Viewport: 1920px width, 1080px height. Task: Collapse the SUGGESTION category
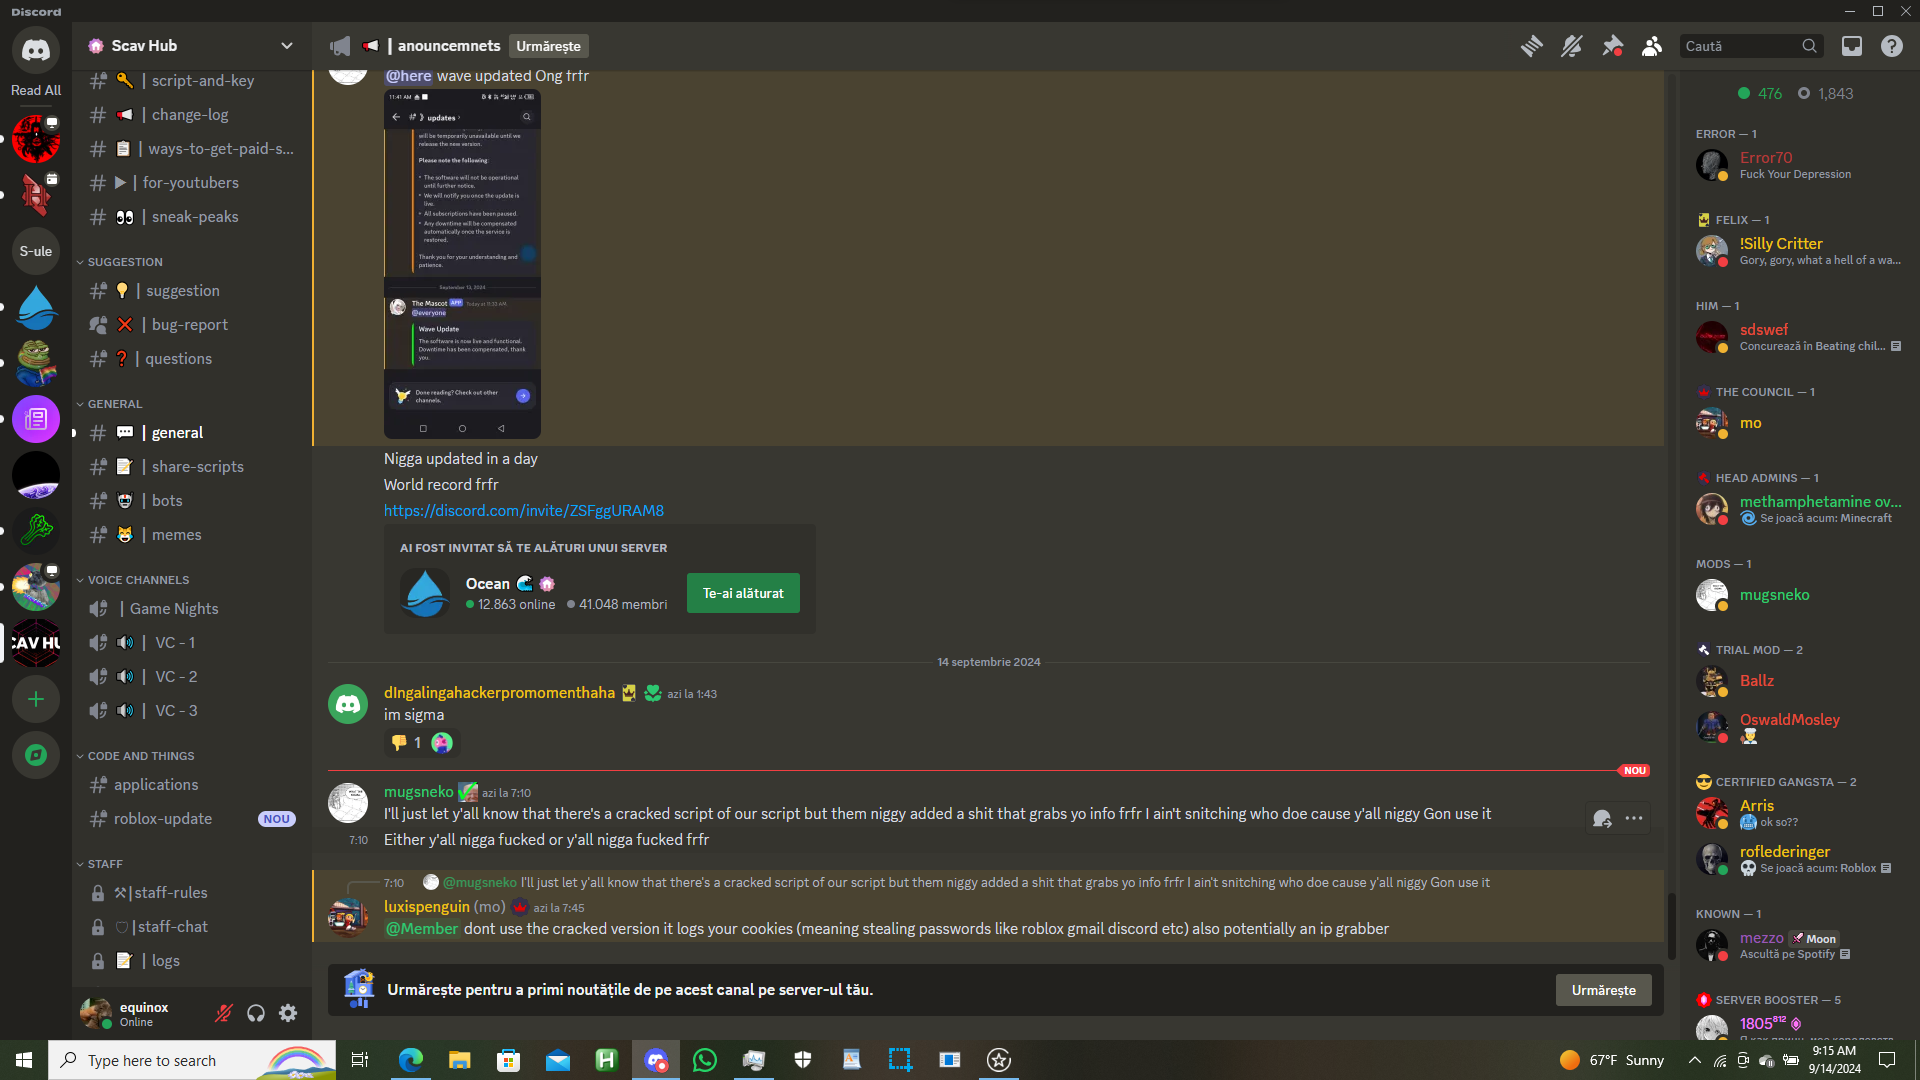click(124, 262)
